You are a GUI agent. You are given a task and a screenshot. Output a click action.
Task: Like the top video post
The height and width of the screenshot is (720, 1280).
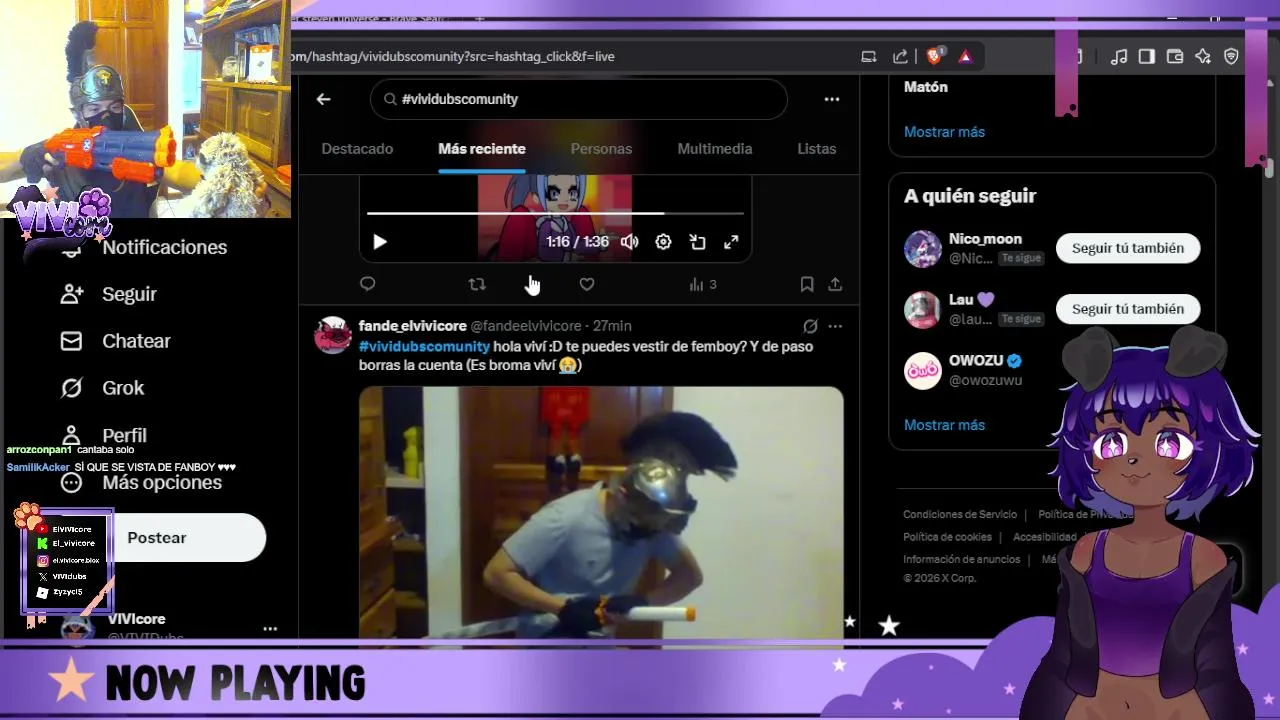(587, 284)
